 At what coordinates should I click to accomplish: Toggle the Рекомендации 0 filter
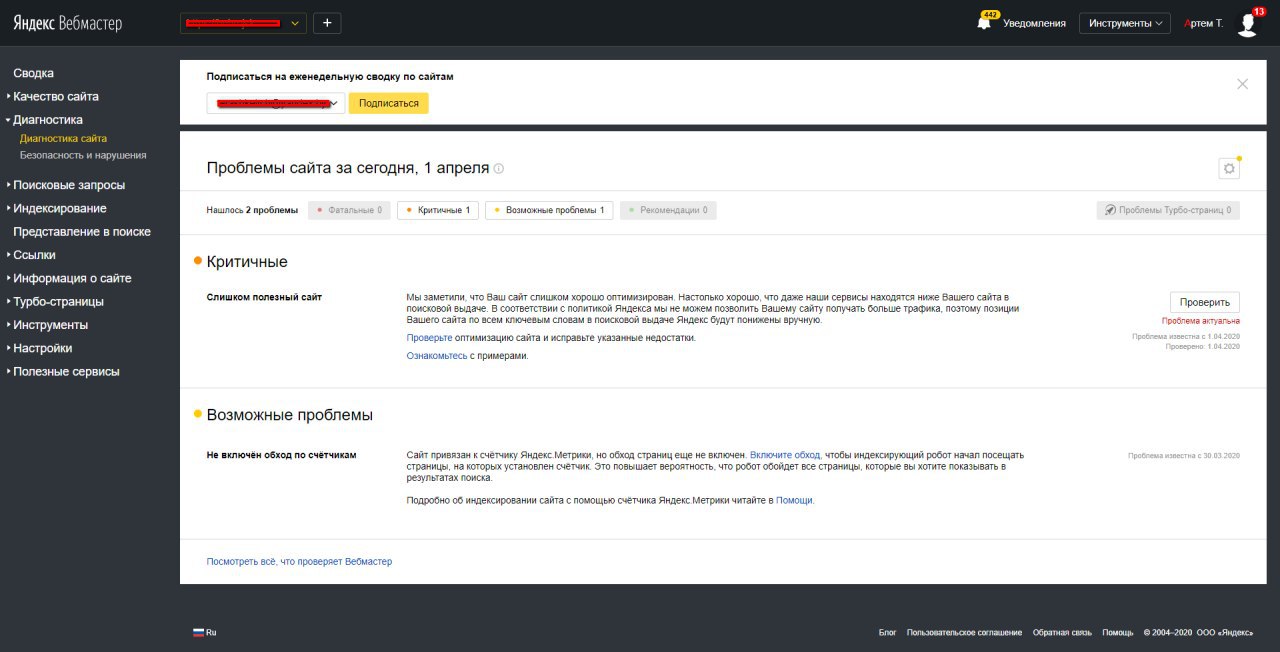click(668, 210)
